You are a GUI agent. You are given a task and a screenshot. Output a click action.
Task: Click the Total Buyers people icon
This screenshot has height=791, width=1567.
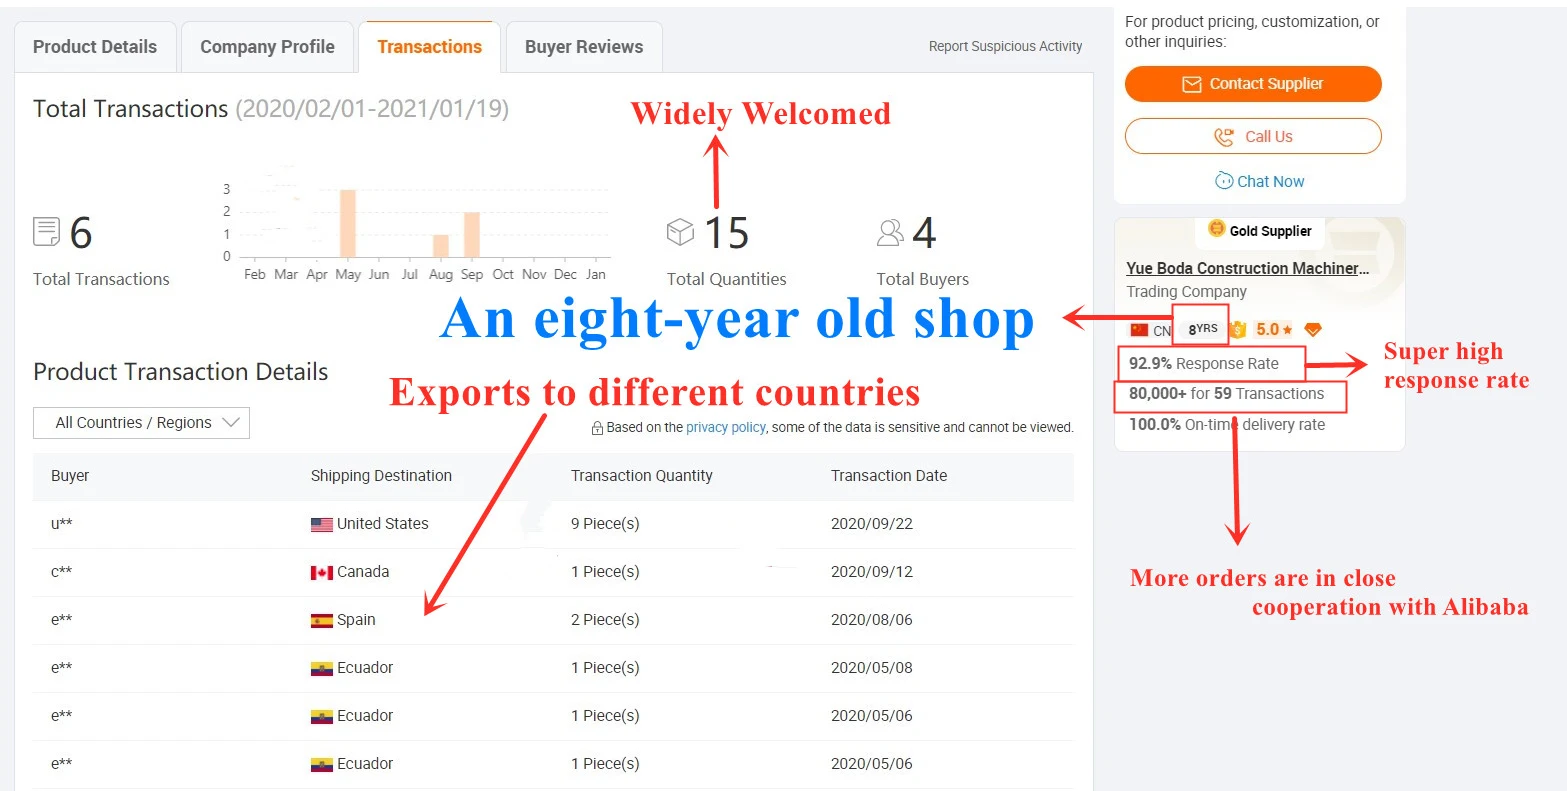[x=890, y=233]
